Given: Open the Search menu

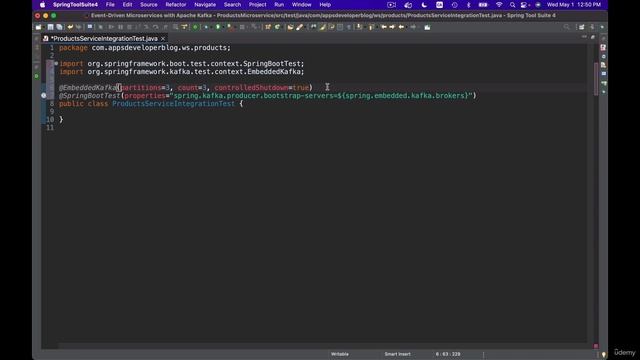Looking at the screenshot, I should (232, 5).
